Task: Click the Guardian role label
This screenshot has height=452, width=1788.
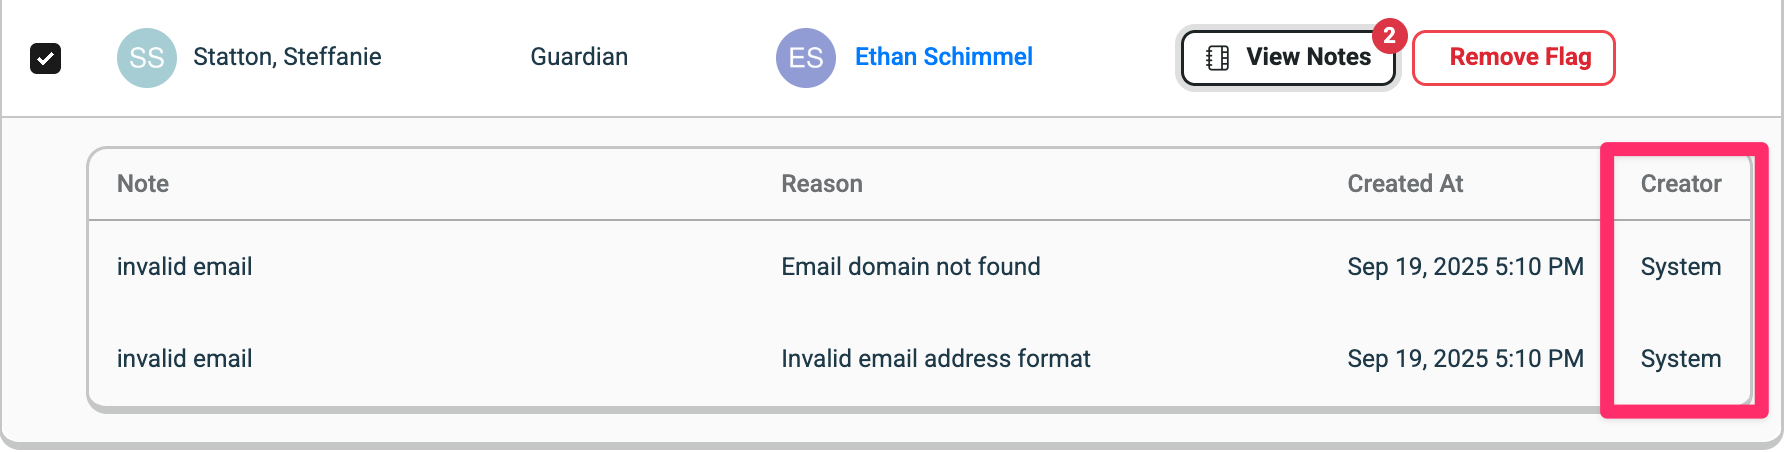Action: (x=579, y=57)
